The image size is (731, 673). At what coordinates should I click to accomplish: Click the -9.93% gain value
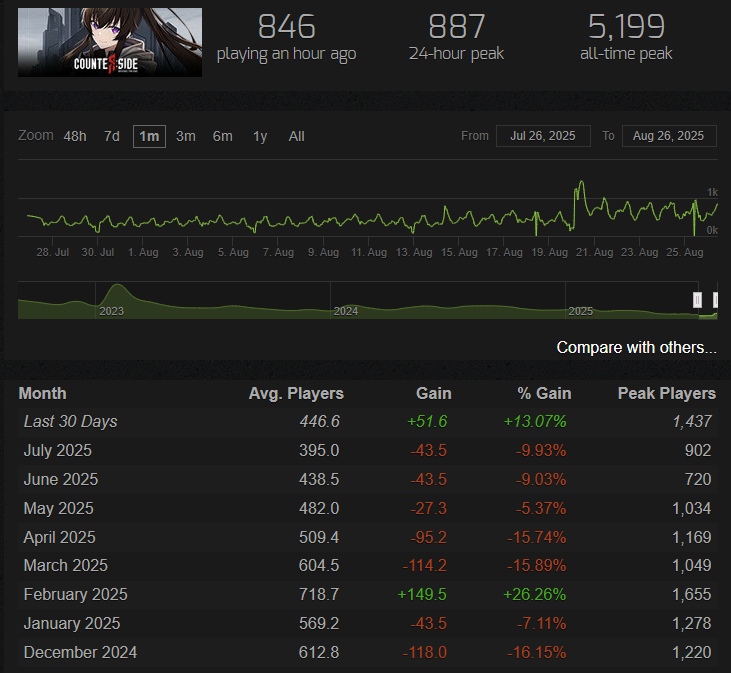pos(541,450)
